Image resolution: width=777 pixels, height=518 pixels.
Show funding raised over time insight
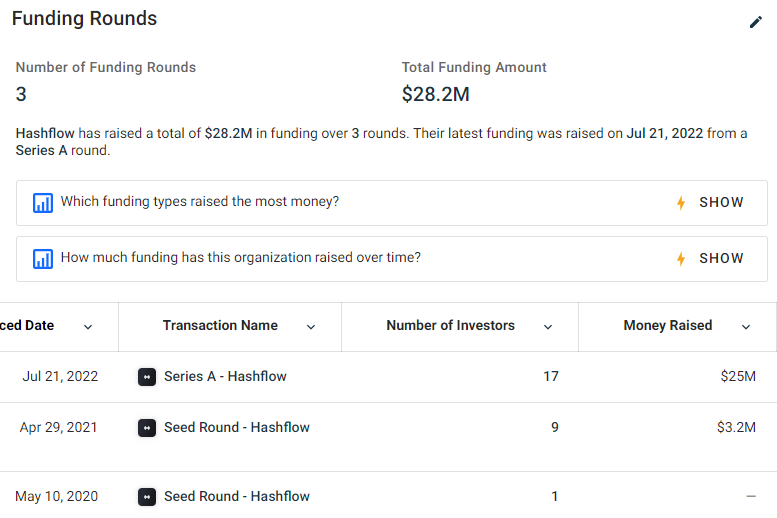(721, 259)
